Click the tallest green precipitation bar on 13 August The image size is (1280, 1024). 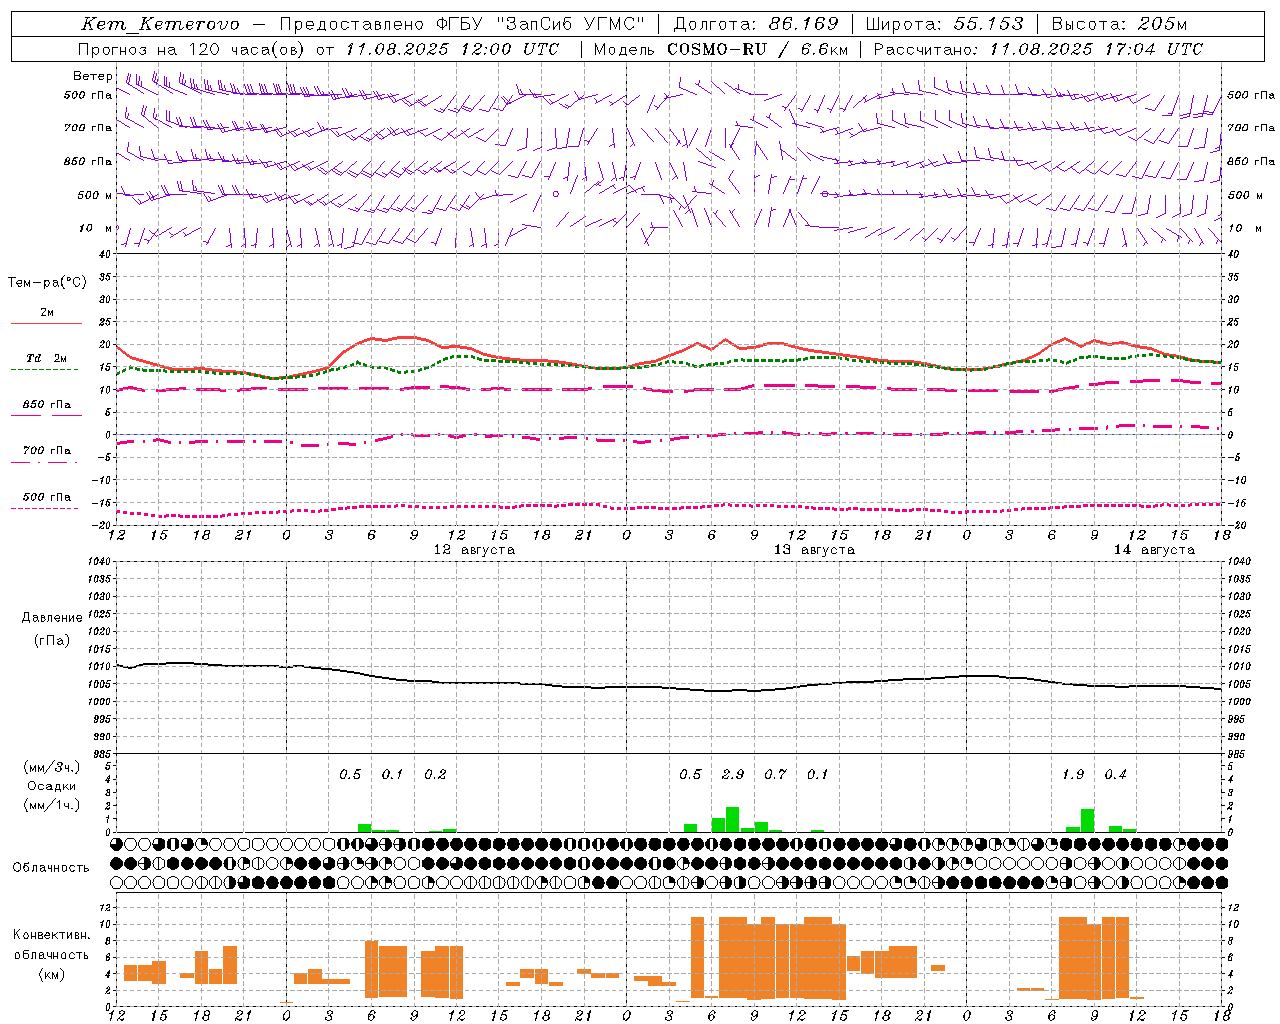[x=733, y=820]
